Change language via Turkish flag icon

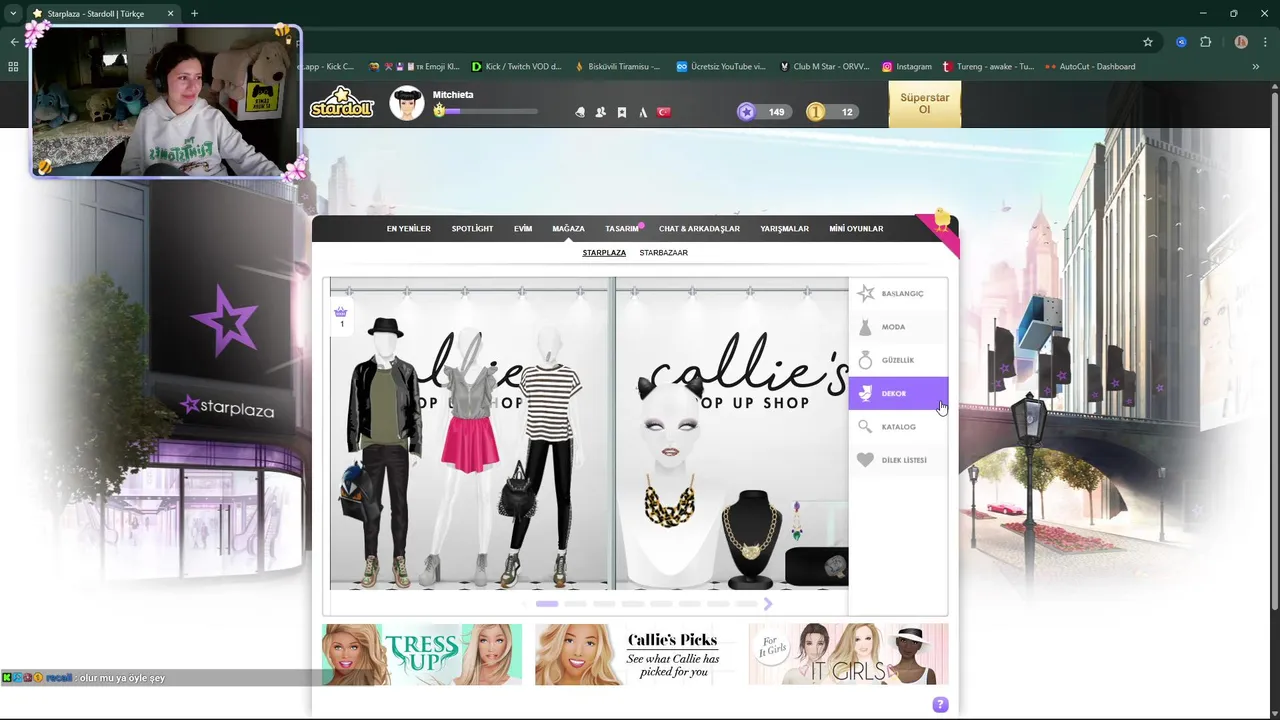(663, 112)
